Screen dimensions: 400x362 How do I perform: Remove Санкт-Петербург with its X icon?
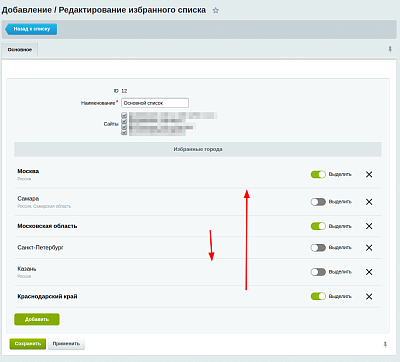(x=369, y=248)
